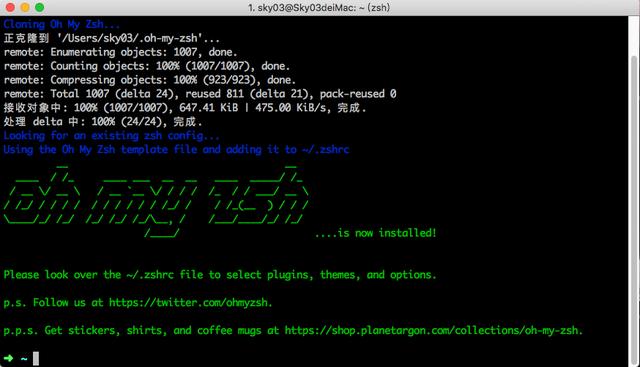Click the tilde directory indicator in the prompt
The image size is (640, 367).
pyautogui.click(x=24, y=359)
